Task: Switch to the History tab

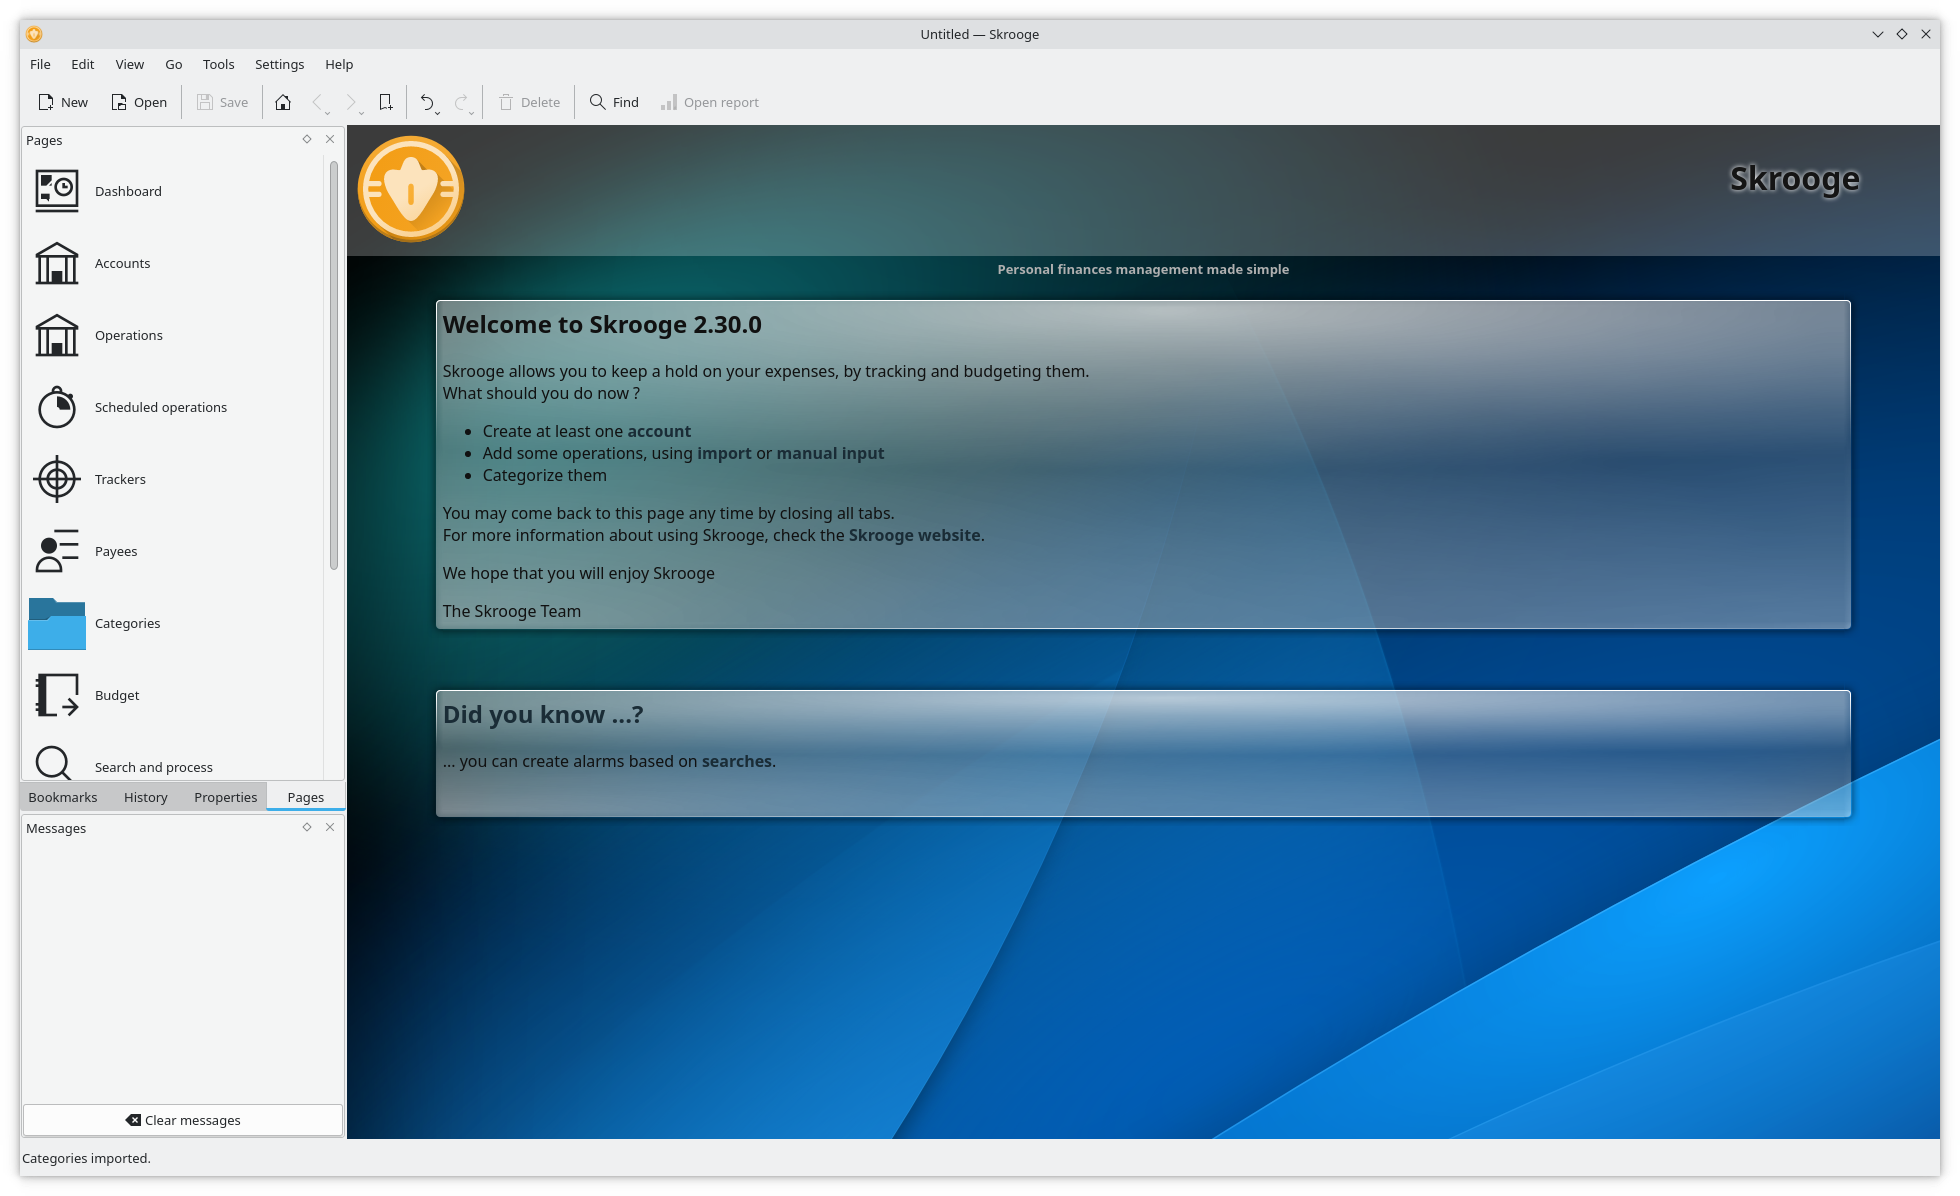Action: [x=146, y=797]
